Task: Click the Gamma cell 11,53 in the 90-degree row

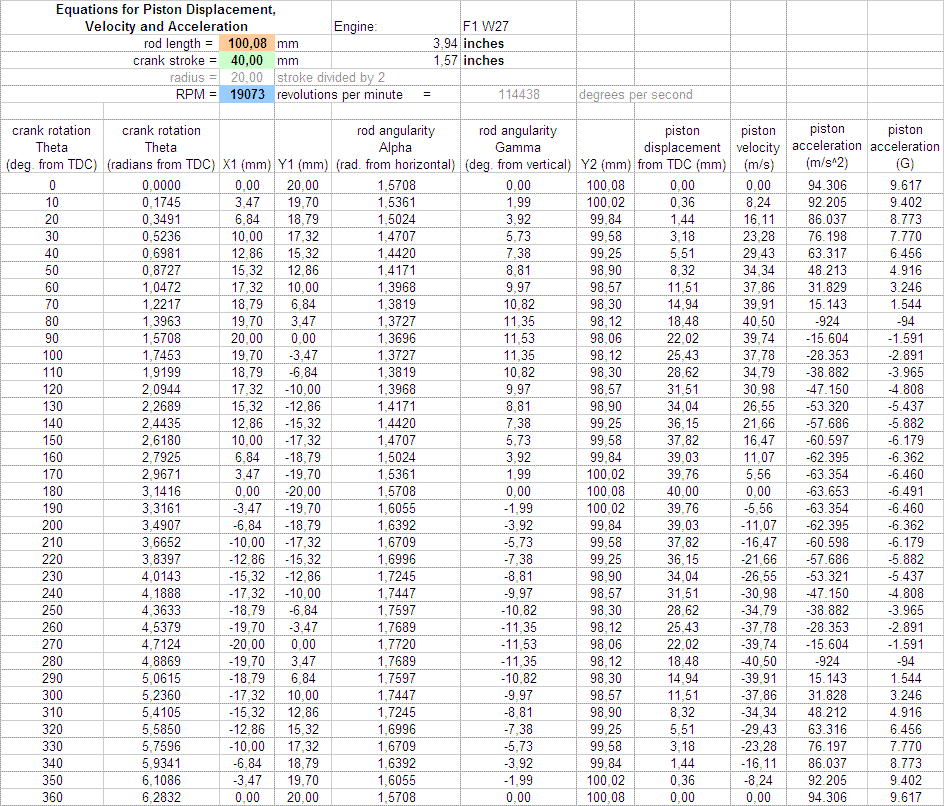Action: click(x=518, y=338)
